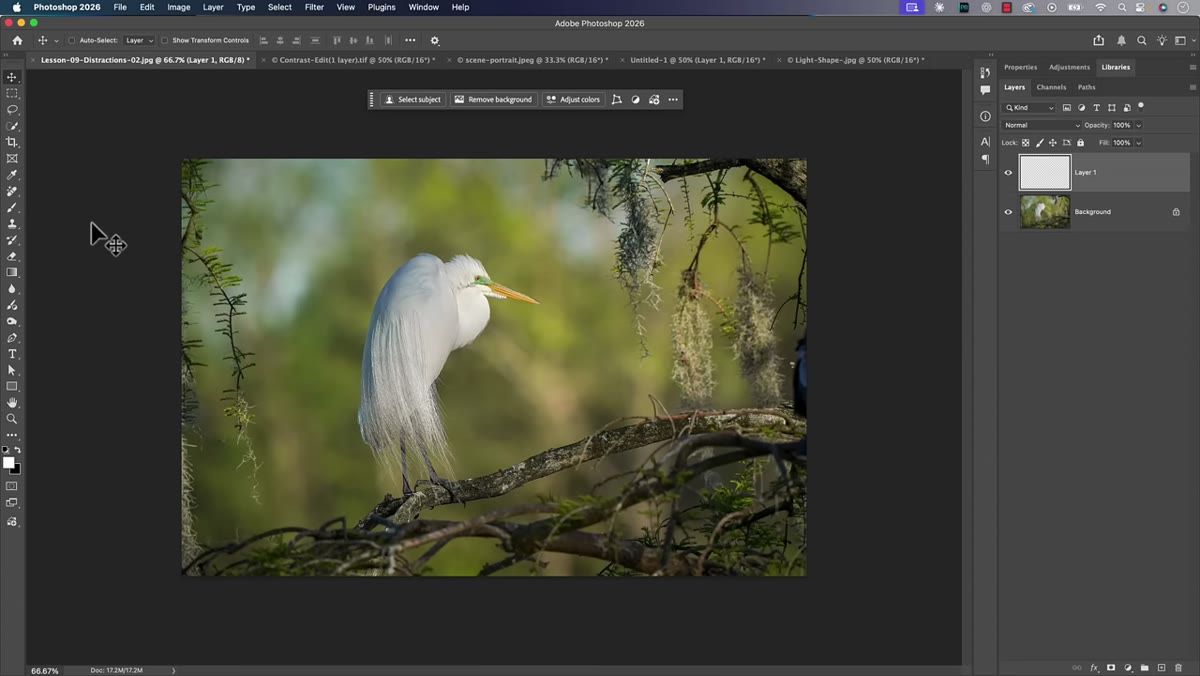The width and height of the screenshot is (1200, 676).
Task: Add a layer mask from Layers footer
Action: click(1111, 667)
